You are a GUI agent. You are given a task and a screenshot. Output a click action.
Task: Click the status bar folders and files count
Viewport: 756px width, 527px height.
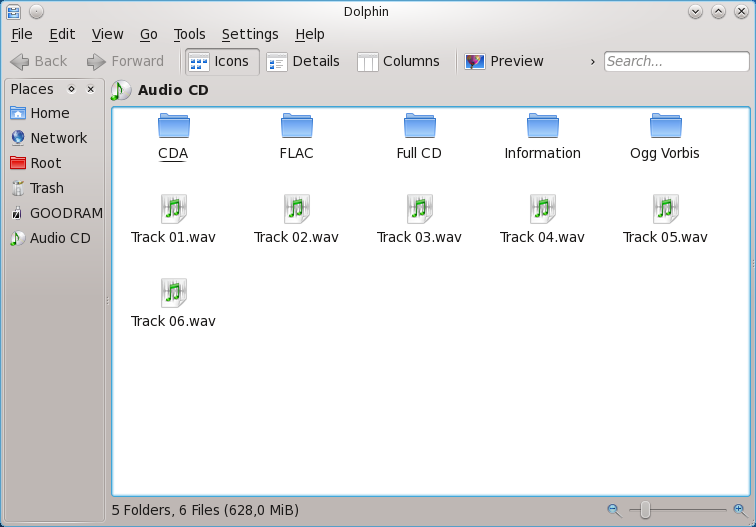(205, 510)
